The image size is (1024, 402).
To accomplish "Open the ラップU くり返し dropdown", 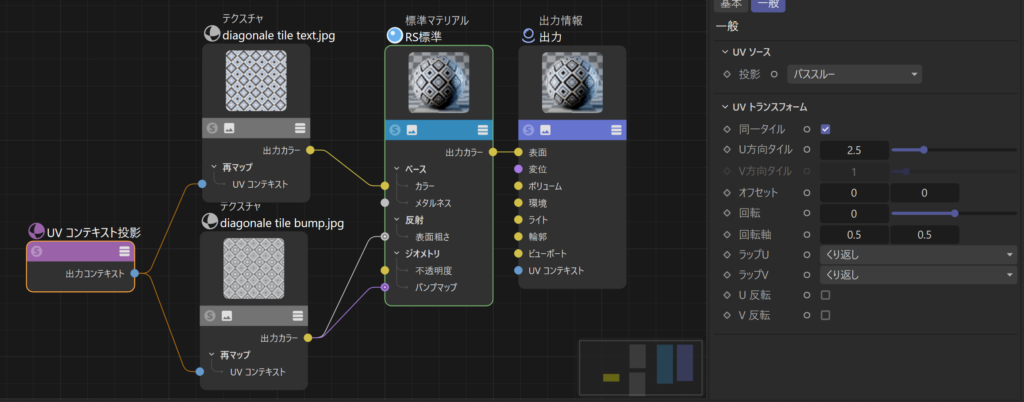I will pyautogui.click(x=917, y=254).
